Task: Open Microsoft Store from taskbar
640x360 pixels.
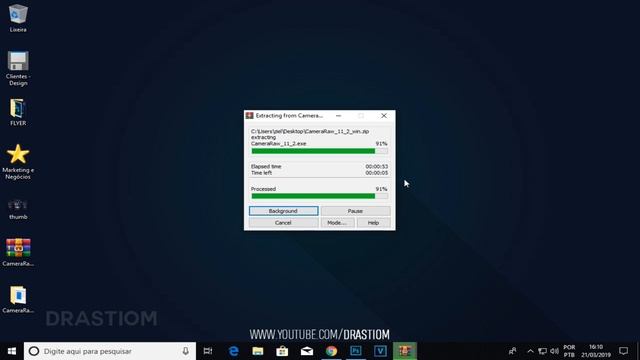Action: point(282,351)
